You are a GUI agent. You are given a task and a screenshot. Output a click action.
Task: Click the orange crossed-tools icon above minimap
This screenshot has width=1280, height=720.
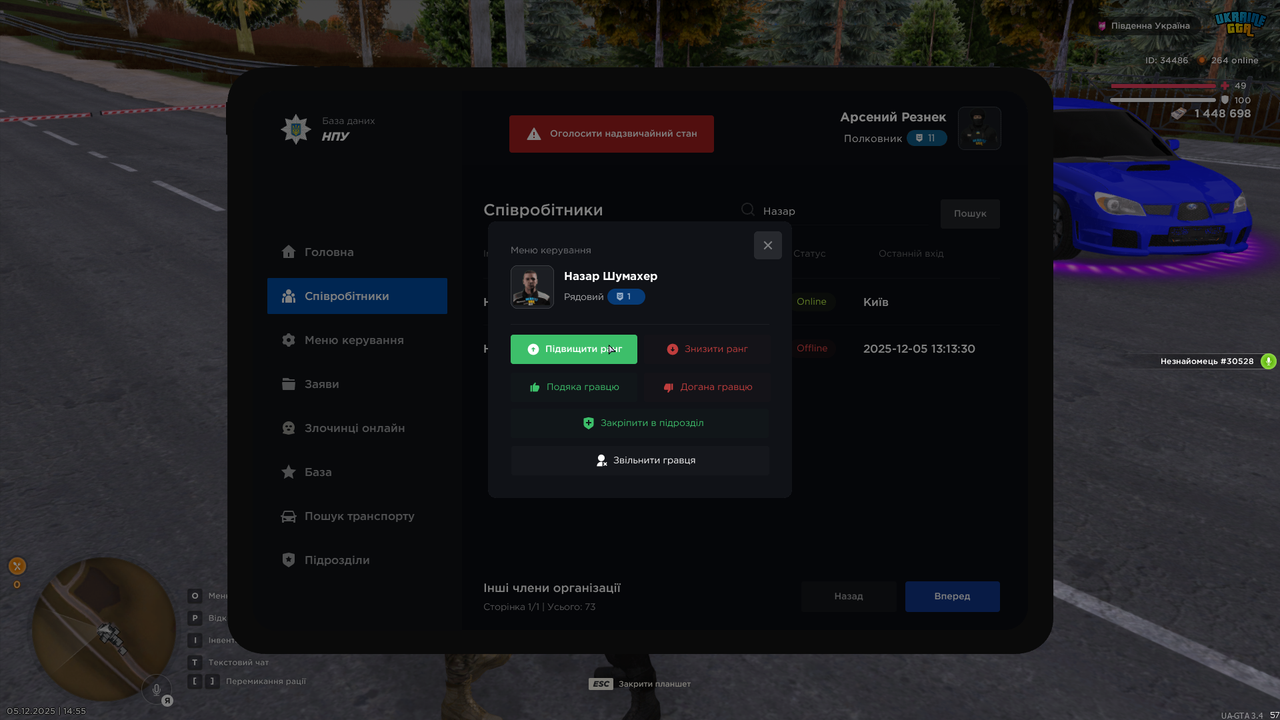(17, 566)
